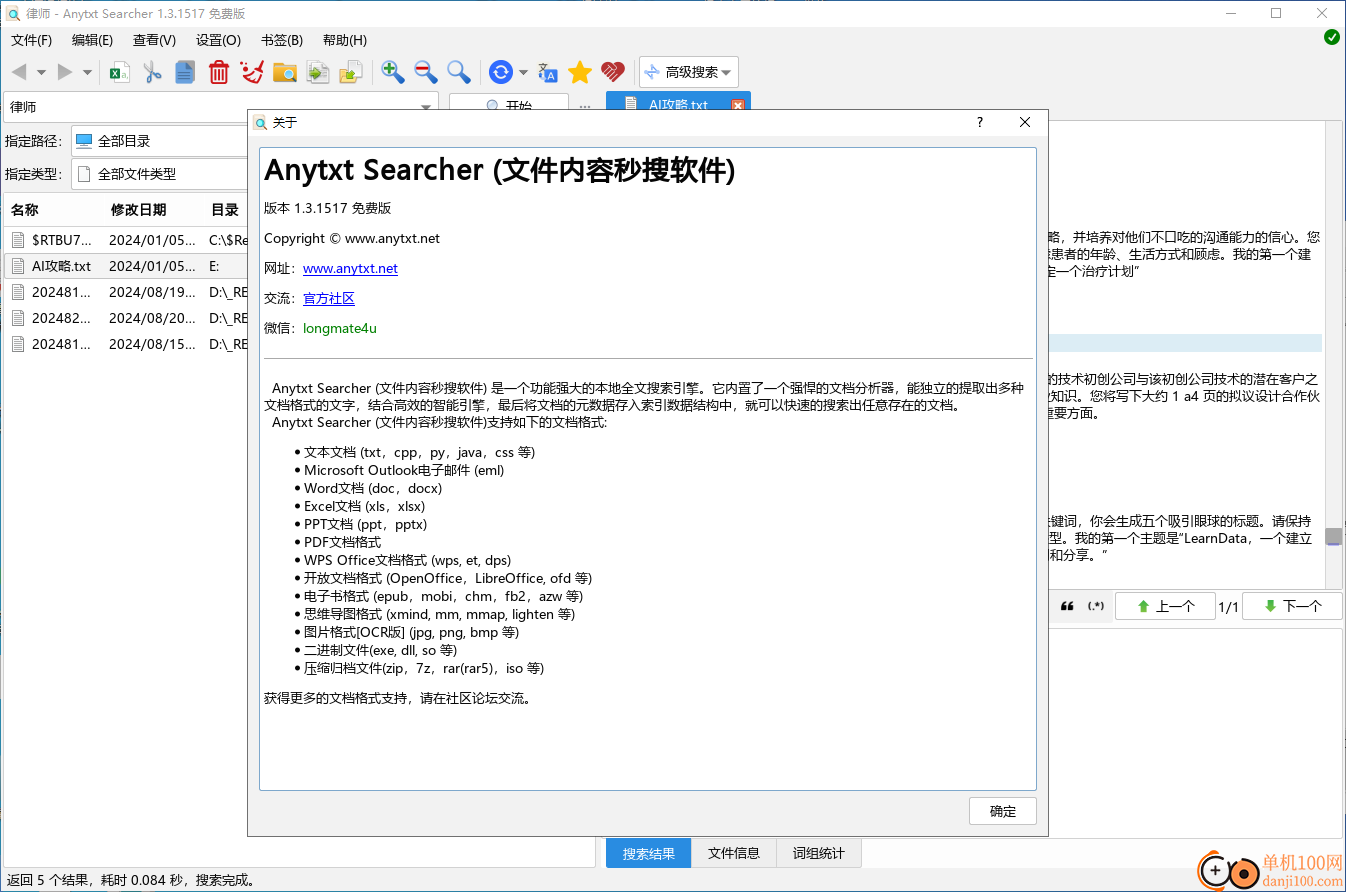This screenshot has width=1346, height=892.
Task: Sort results by 修改日期 column header
Action: click(154, 210)
